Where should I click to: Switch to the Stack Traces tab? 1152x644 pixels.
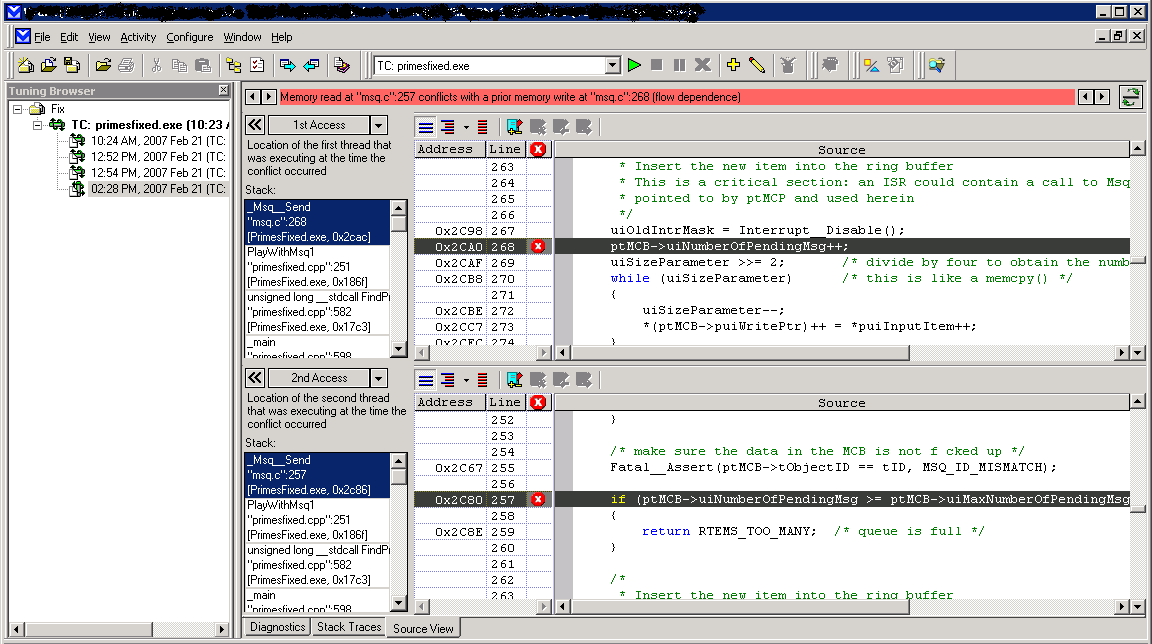click(x=349, y=627)
